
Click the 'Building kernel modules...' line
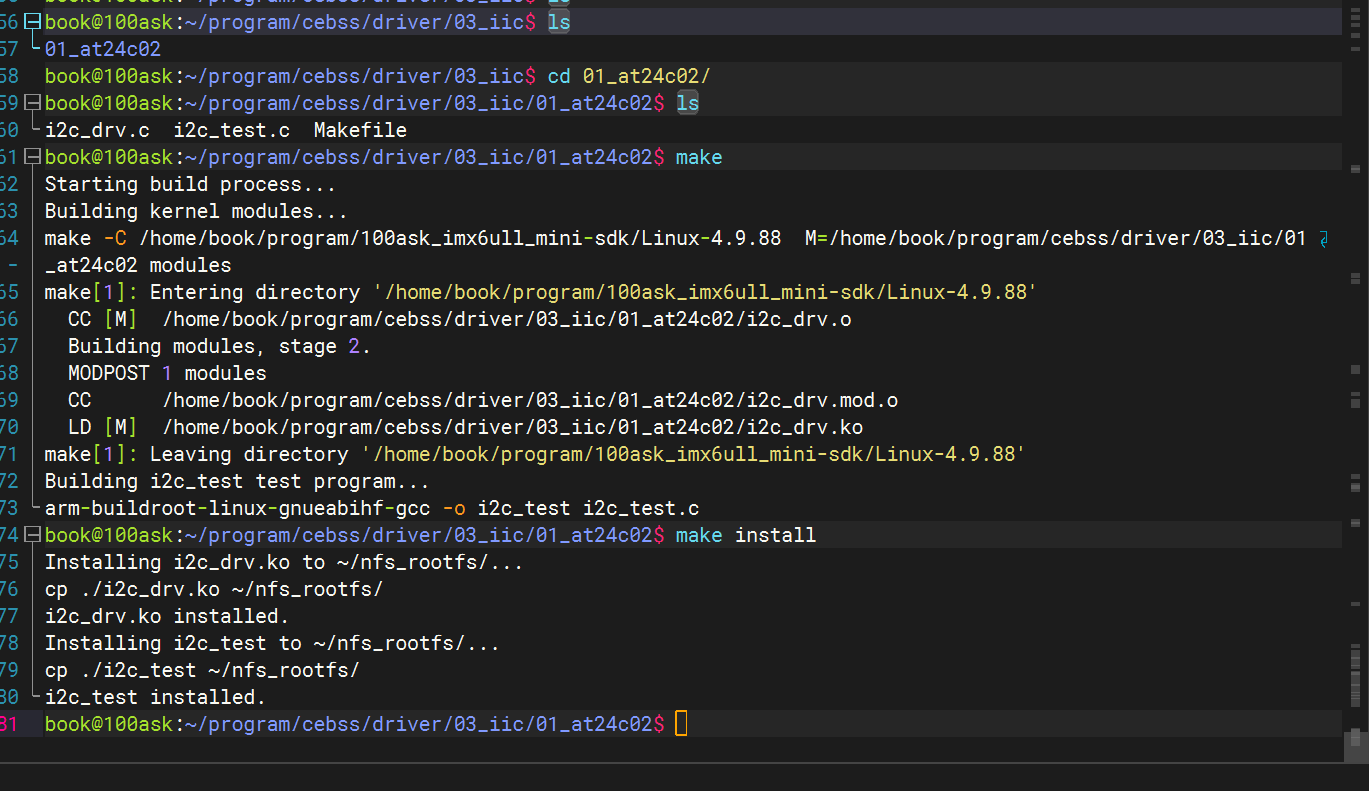196,210
